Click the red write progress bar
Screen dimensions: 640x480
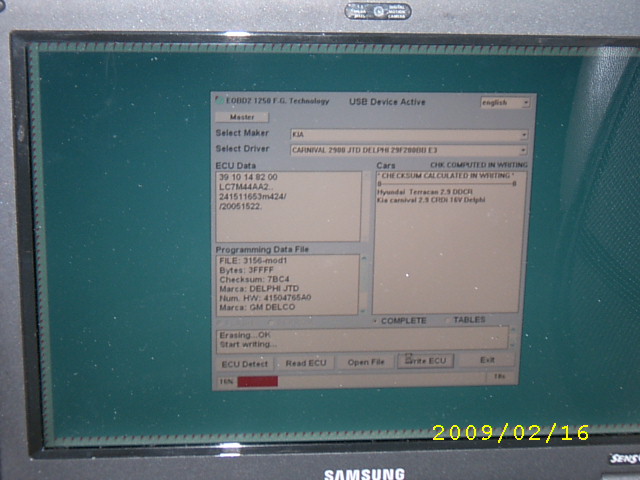tap(258, 381)
